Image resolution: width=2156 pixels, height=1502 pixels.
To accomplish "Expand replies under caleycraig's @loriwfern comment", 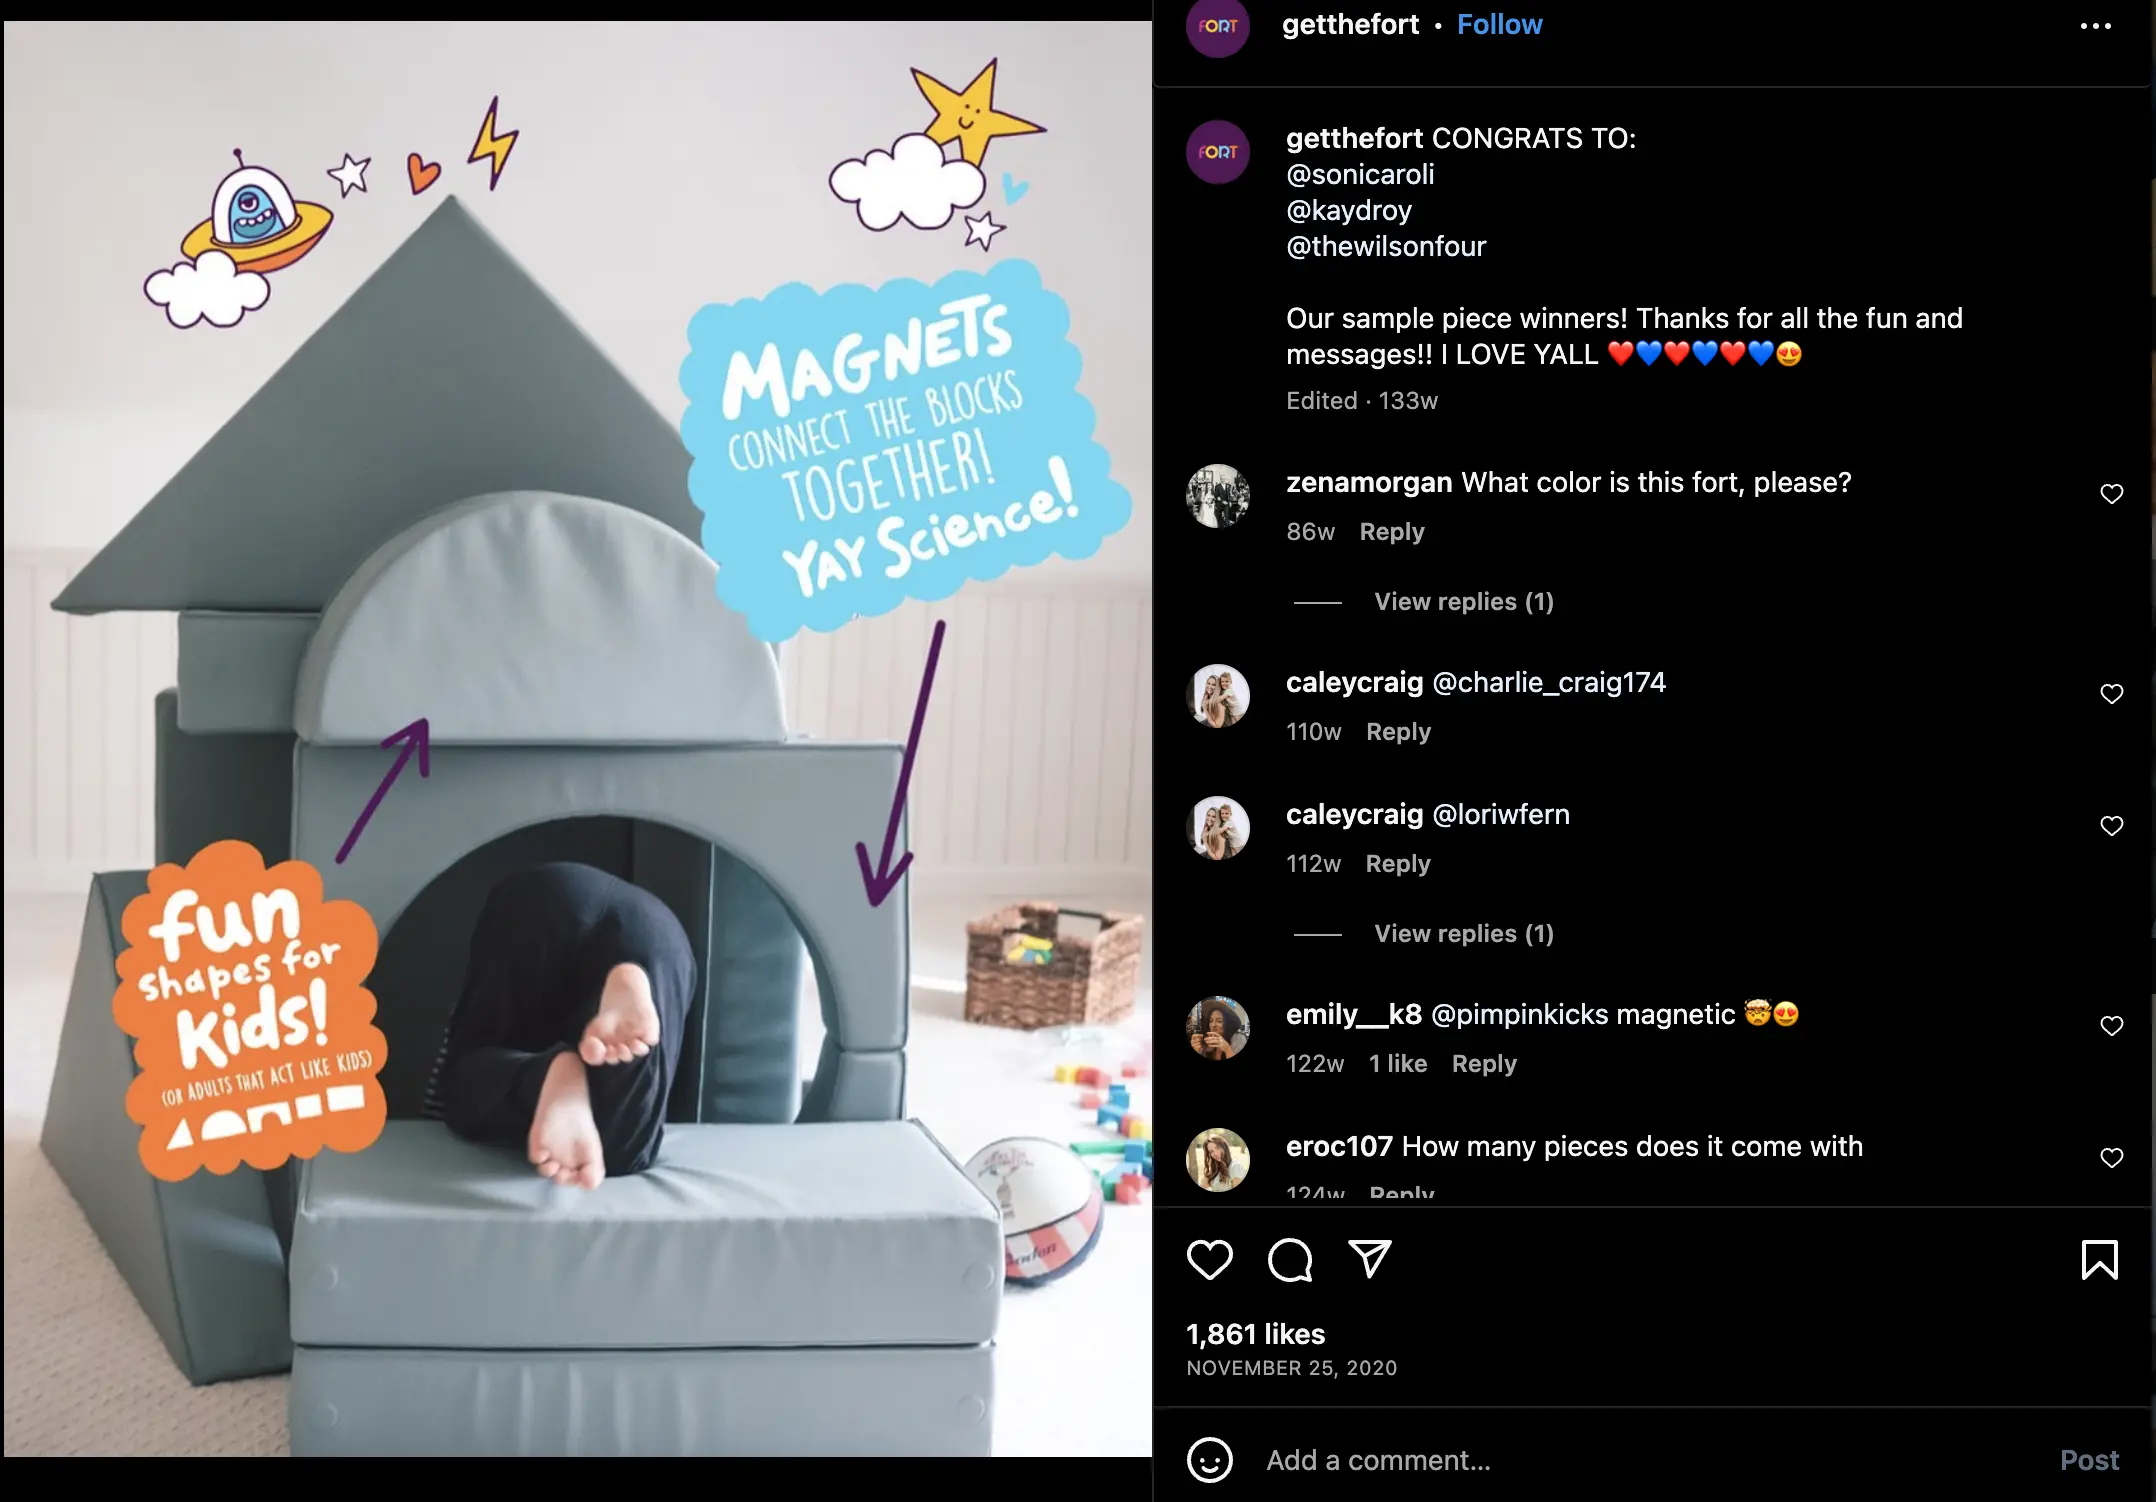I will click(1463, 934).
